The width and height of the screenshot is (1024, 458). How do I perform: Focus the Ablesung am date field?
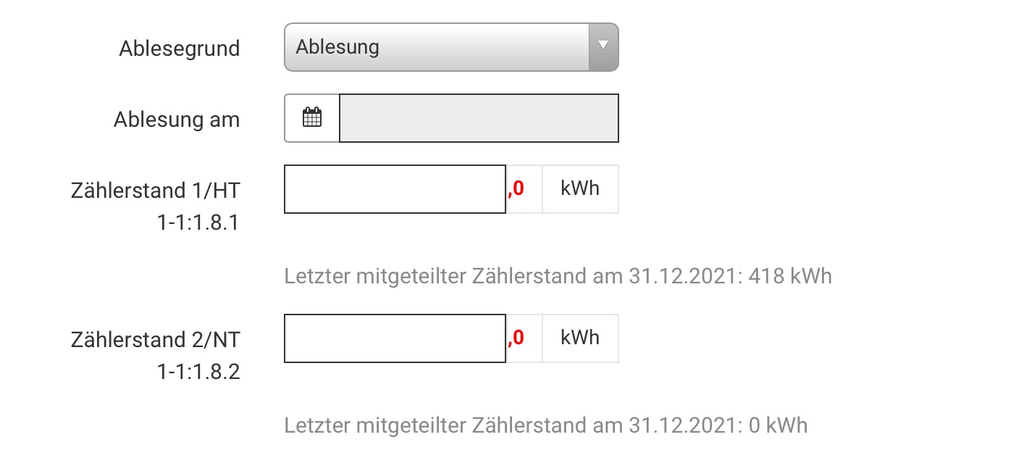(478, 118)
